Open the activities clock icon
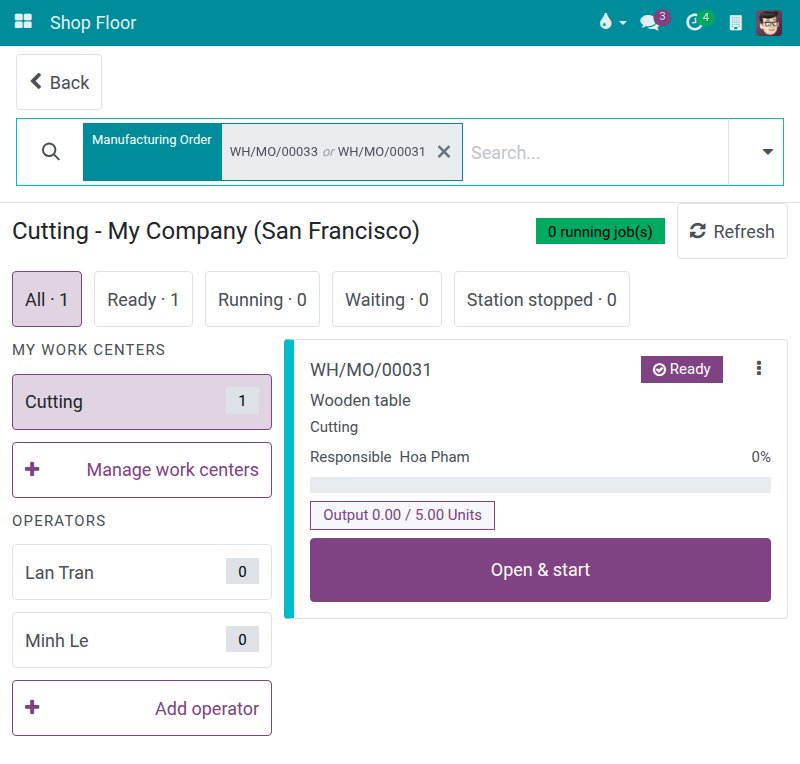The height and width of the screenshot is (764, 800). 694,22
